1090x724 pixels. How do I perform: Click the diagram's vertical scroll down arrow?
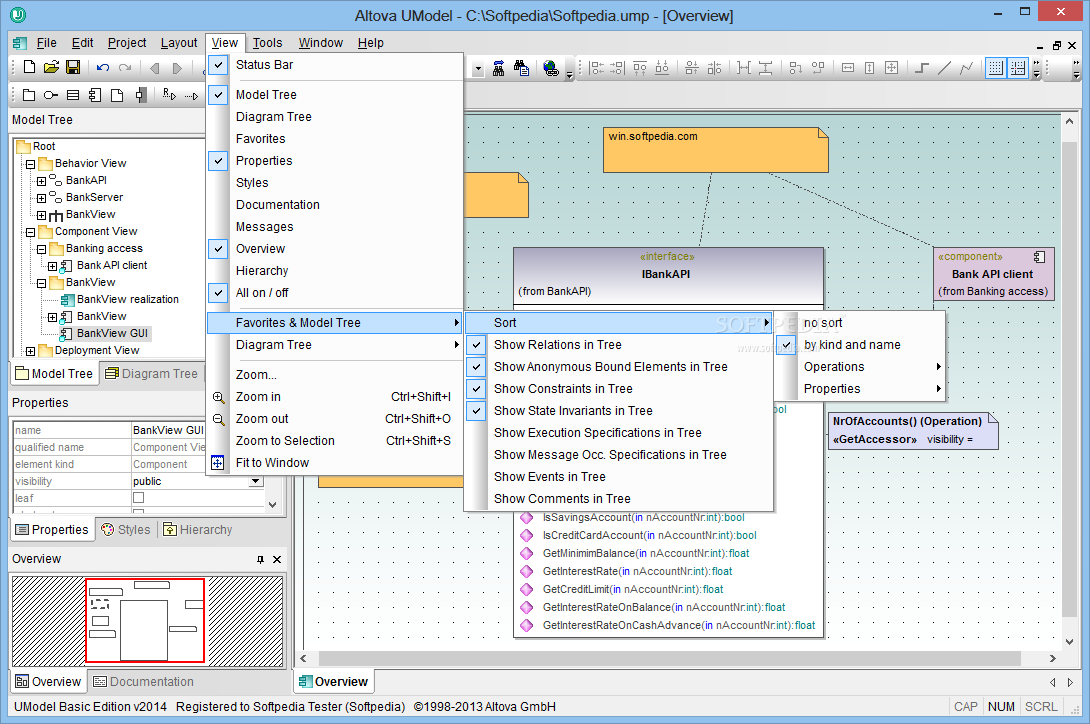pos(1069,642)
